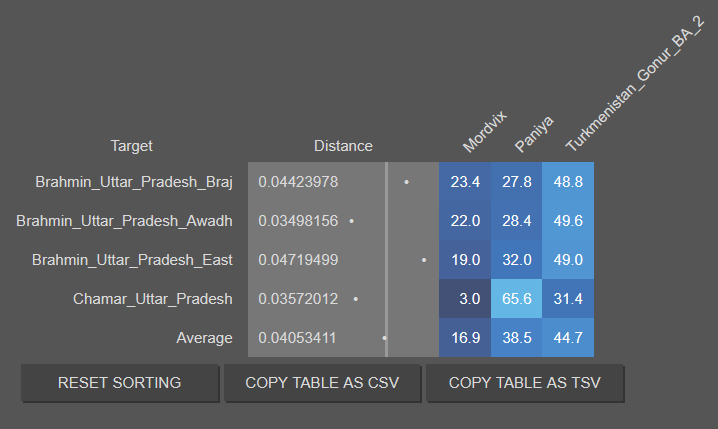Viewport: 718px width, 429px height.
Task: Select the Brahmin_Uttar_Pradesh_East target row label
Action: 132,260
